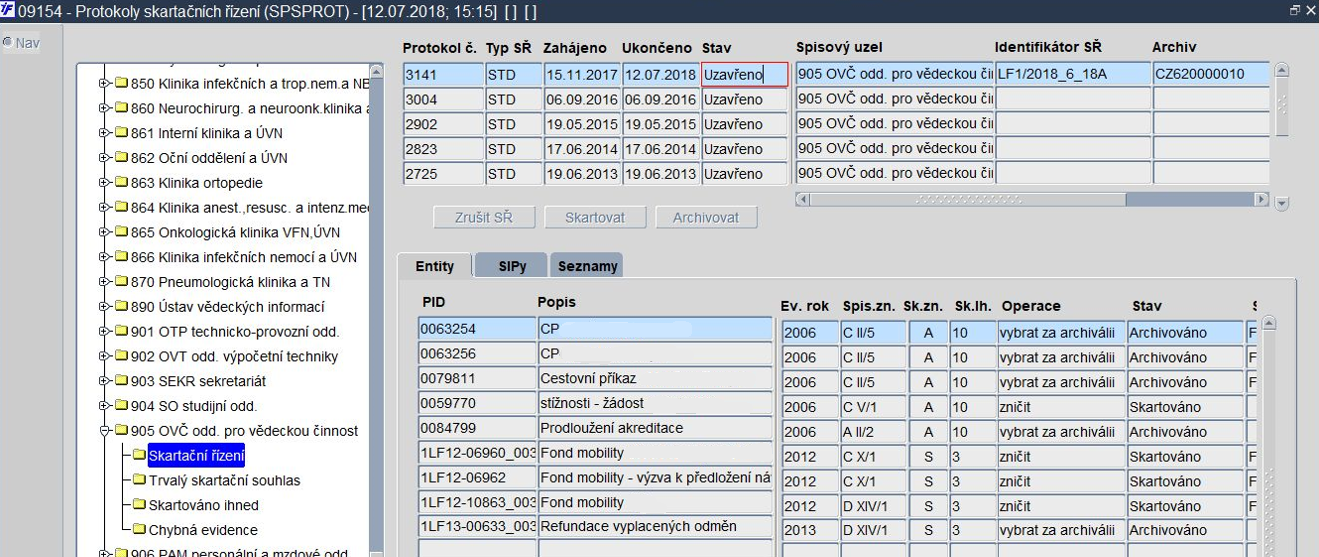Image resolution: width=1319 pixels, height=557 pixels.
Task: Expand the 850 Klinika infekčních tree node
Action: 103,83
